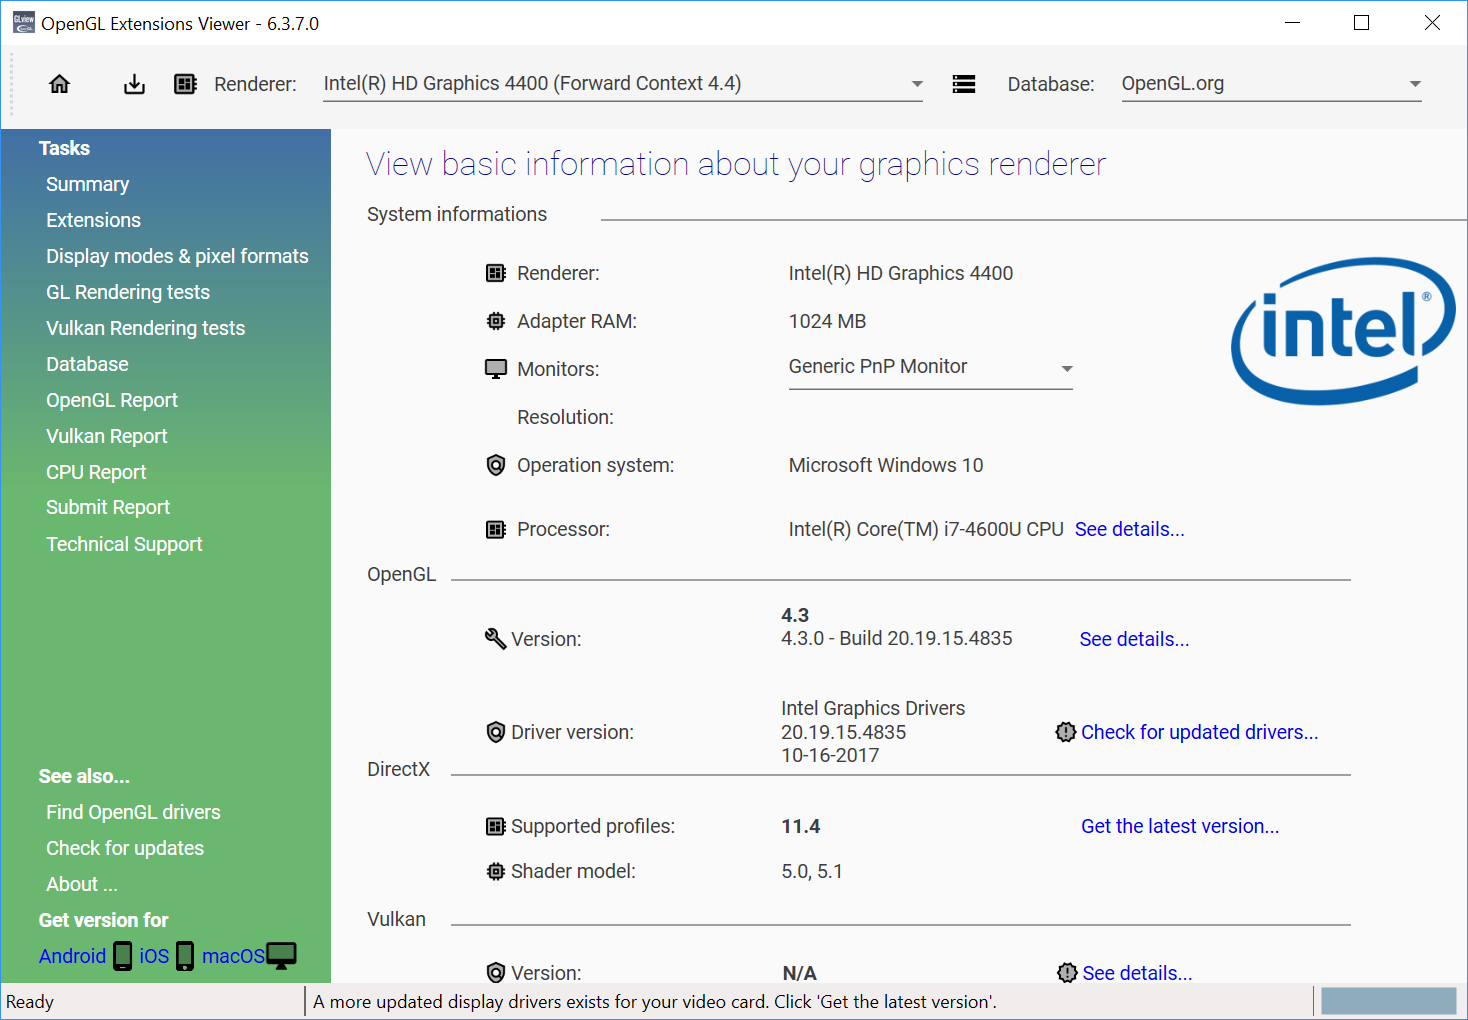Open the Renderer dropdown list

917,84
